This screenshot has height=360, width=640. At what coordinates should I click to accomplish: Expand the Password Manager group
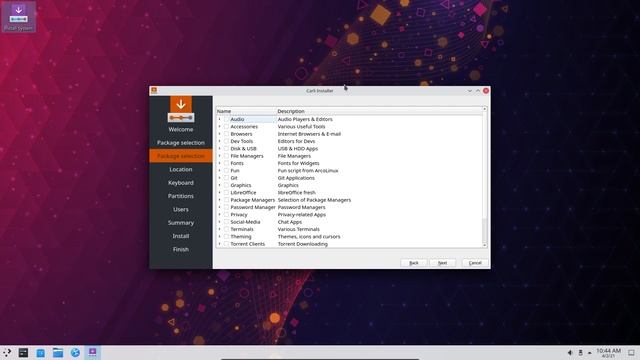coord(219,207)
